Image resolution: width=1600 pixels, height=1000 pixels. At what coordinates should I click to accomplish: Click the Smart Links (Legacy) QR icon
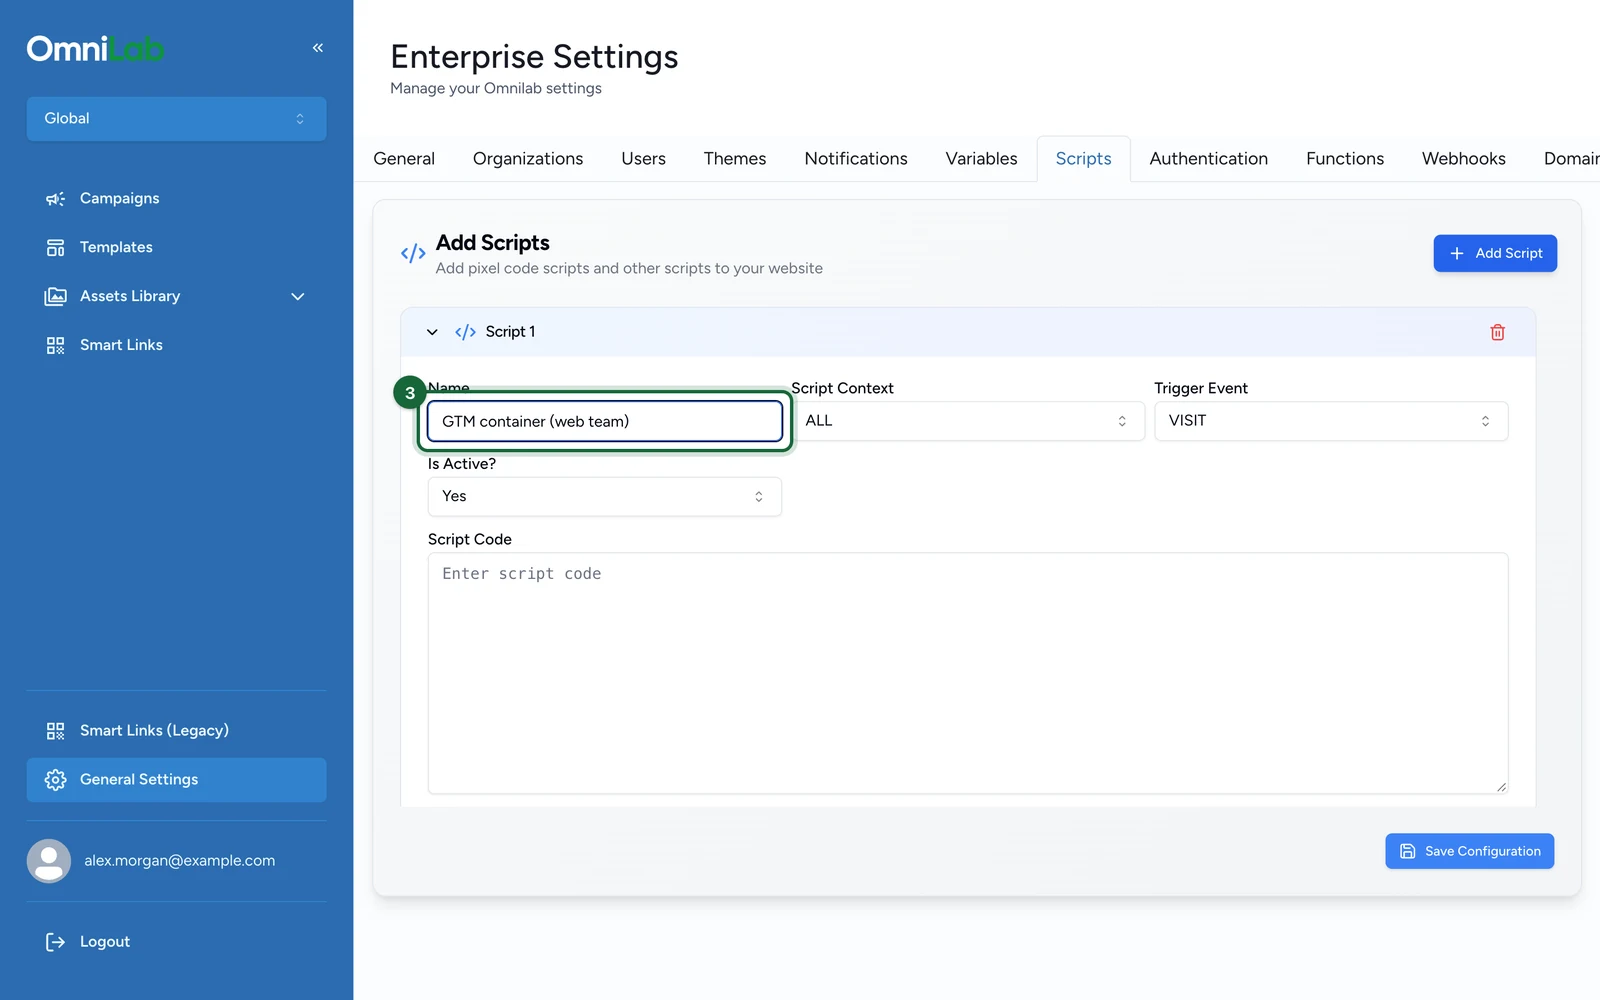tap(55, 731)
